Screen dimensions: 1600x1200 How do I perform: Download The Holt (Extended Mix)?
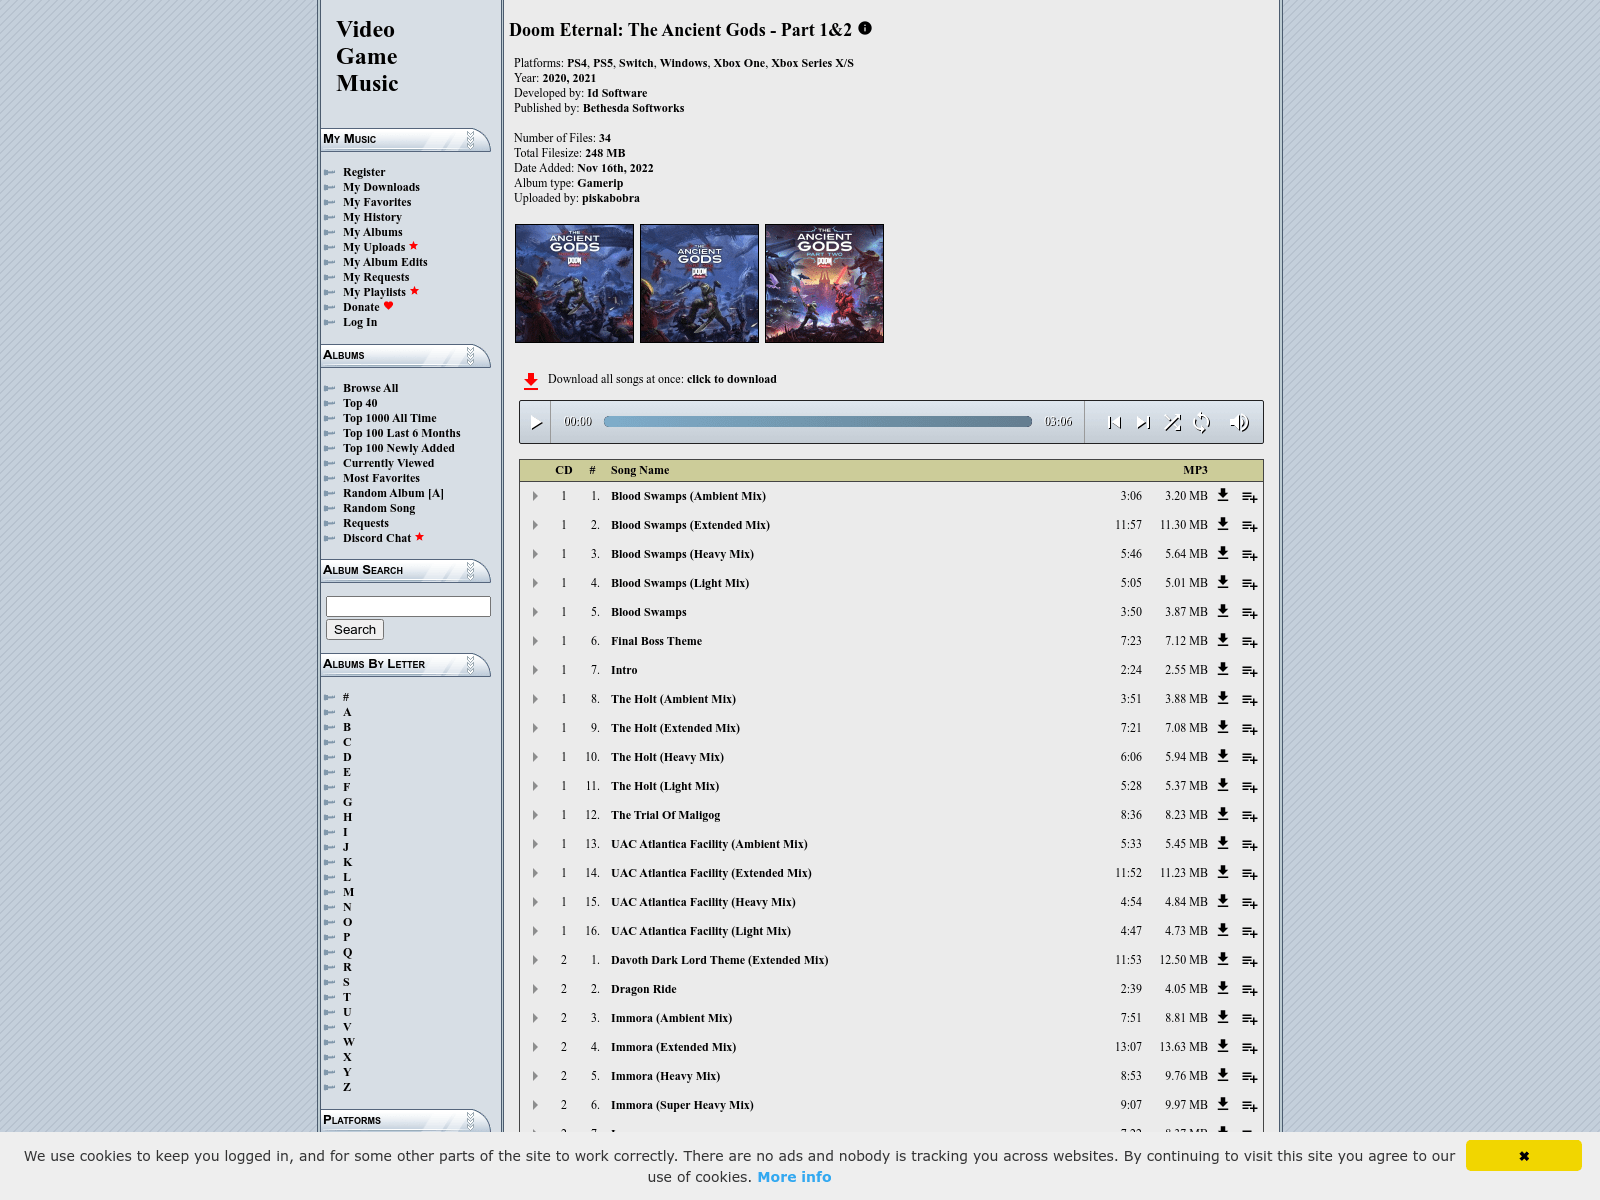(1222, 727)
